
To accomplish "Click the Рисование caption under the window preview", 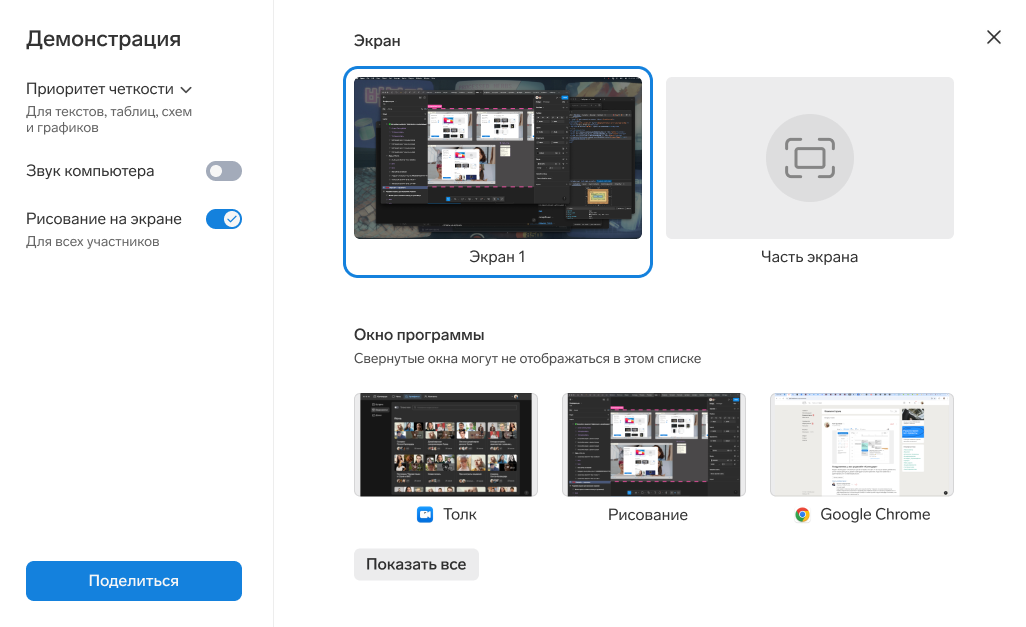I will point(647,515).
